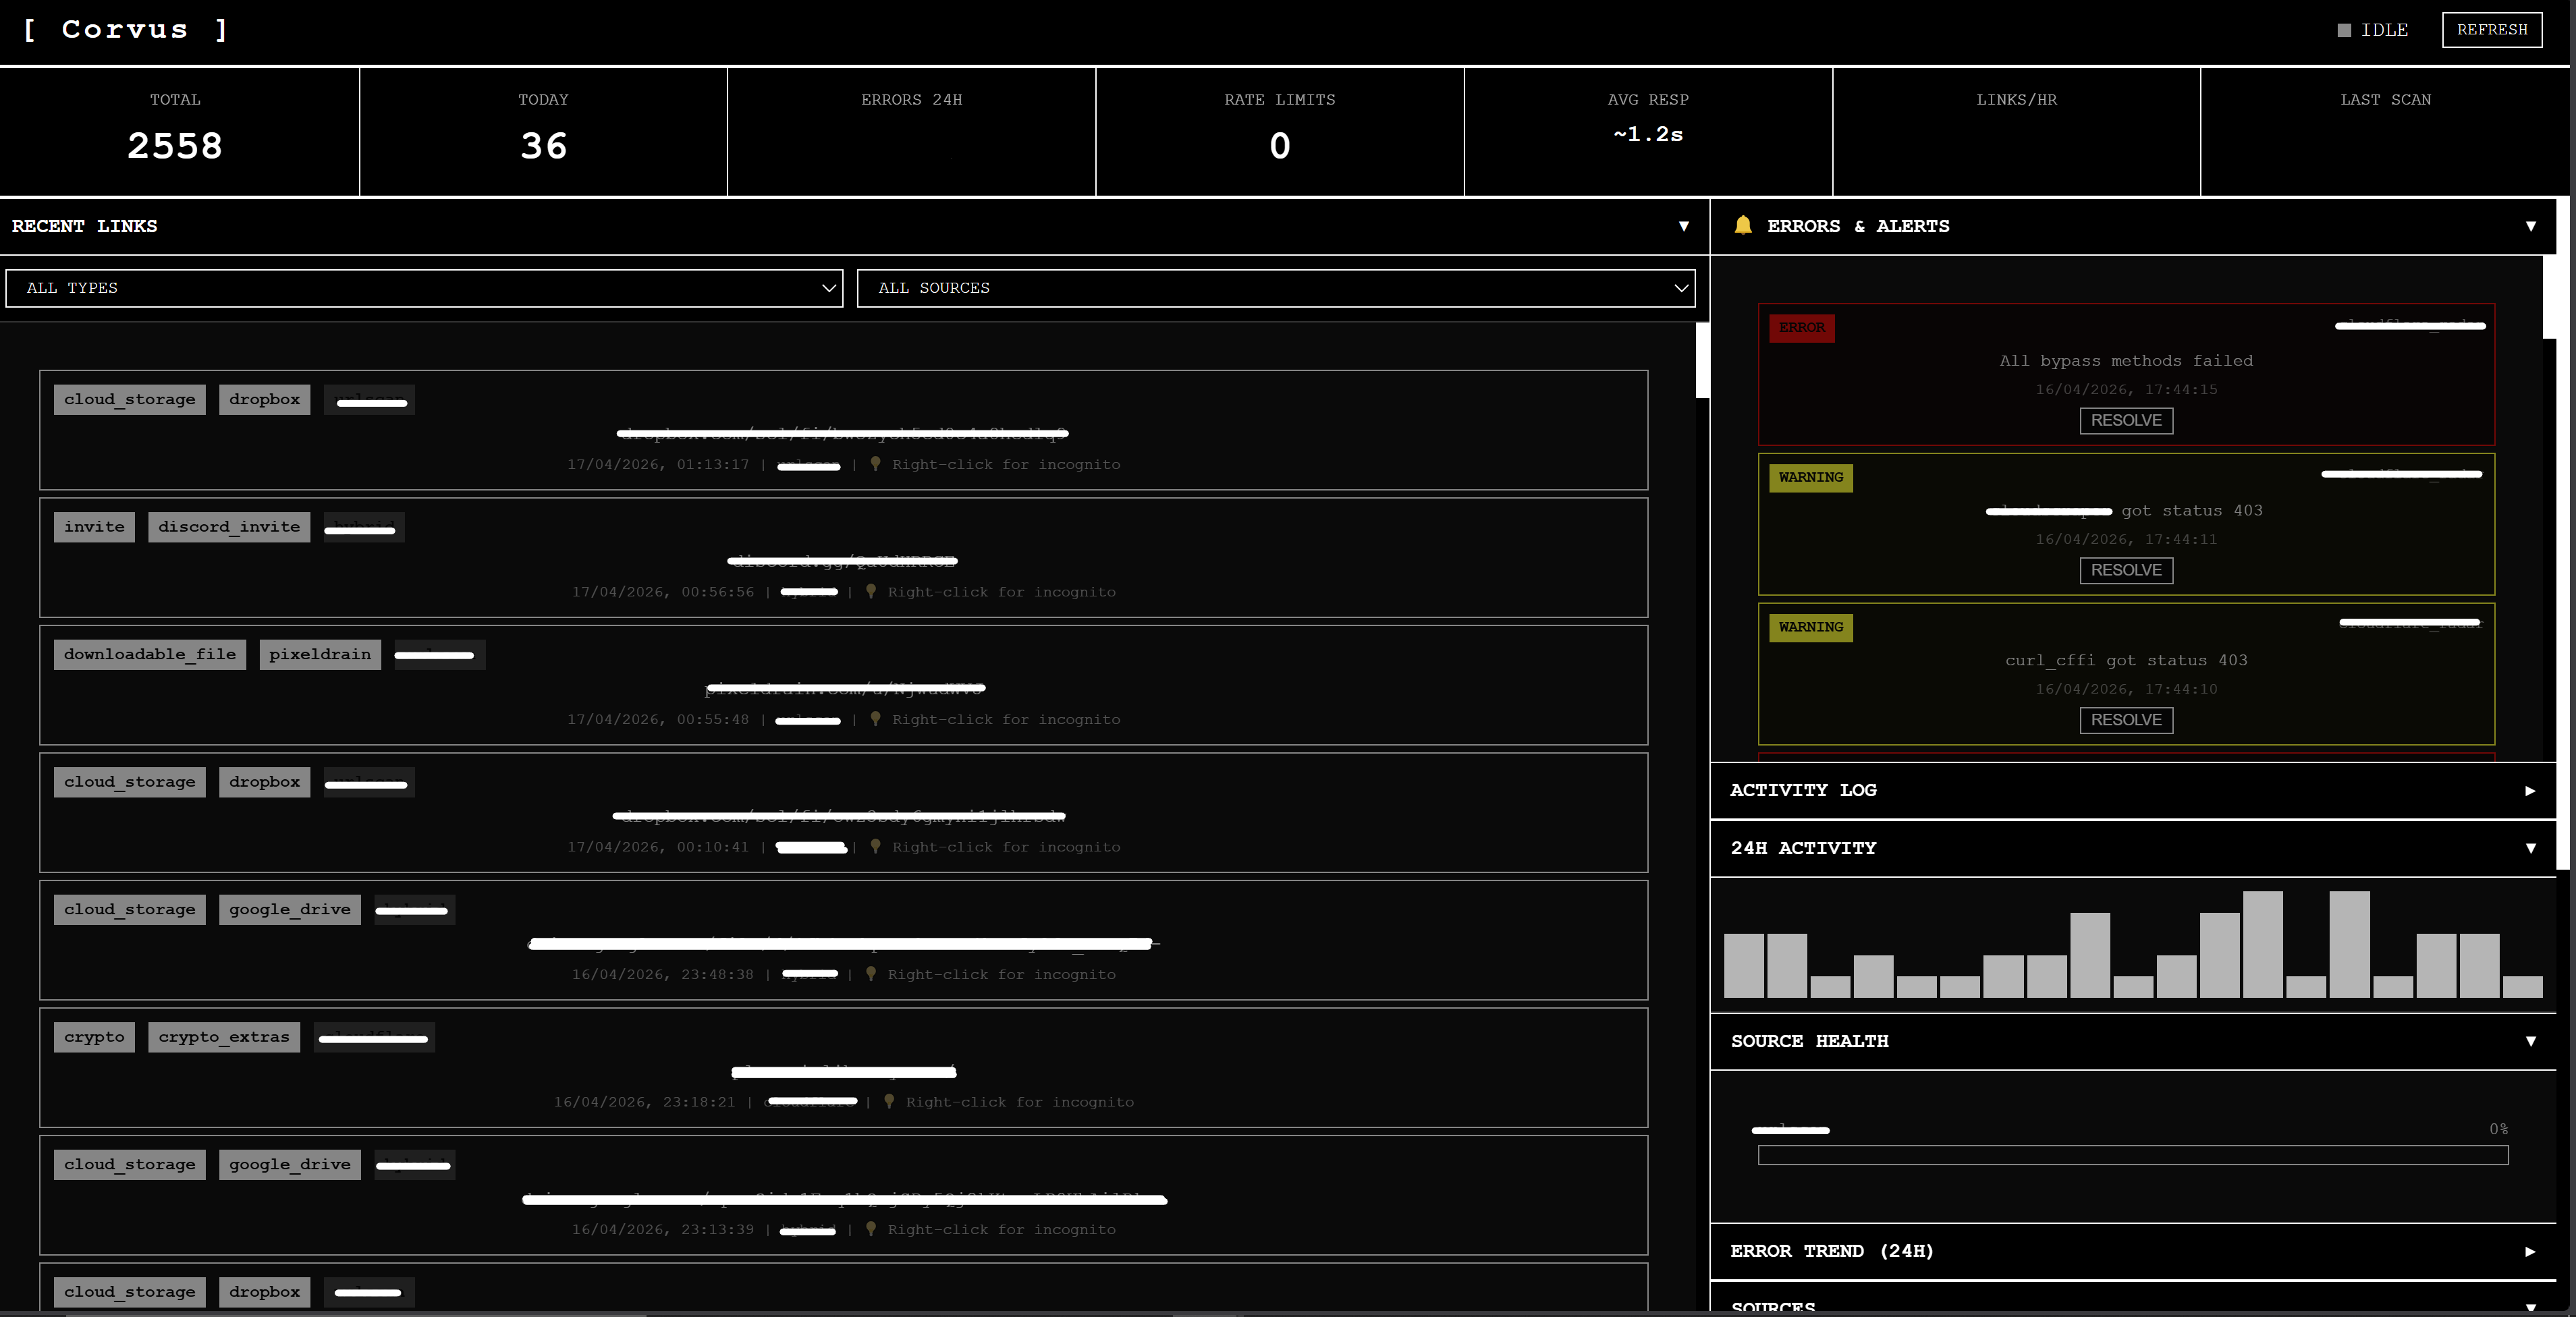Click the ERRORS 24H stat card

pos(911,131)
